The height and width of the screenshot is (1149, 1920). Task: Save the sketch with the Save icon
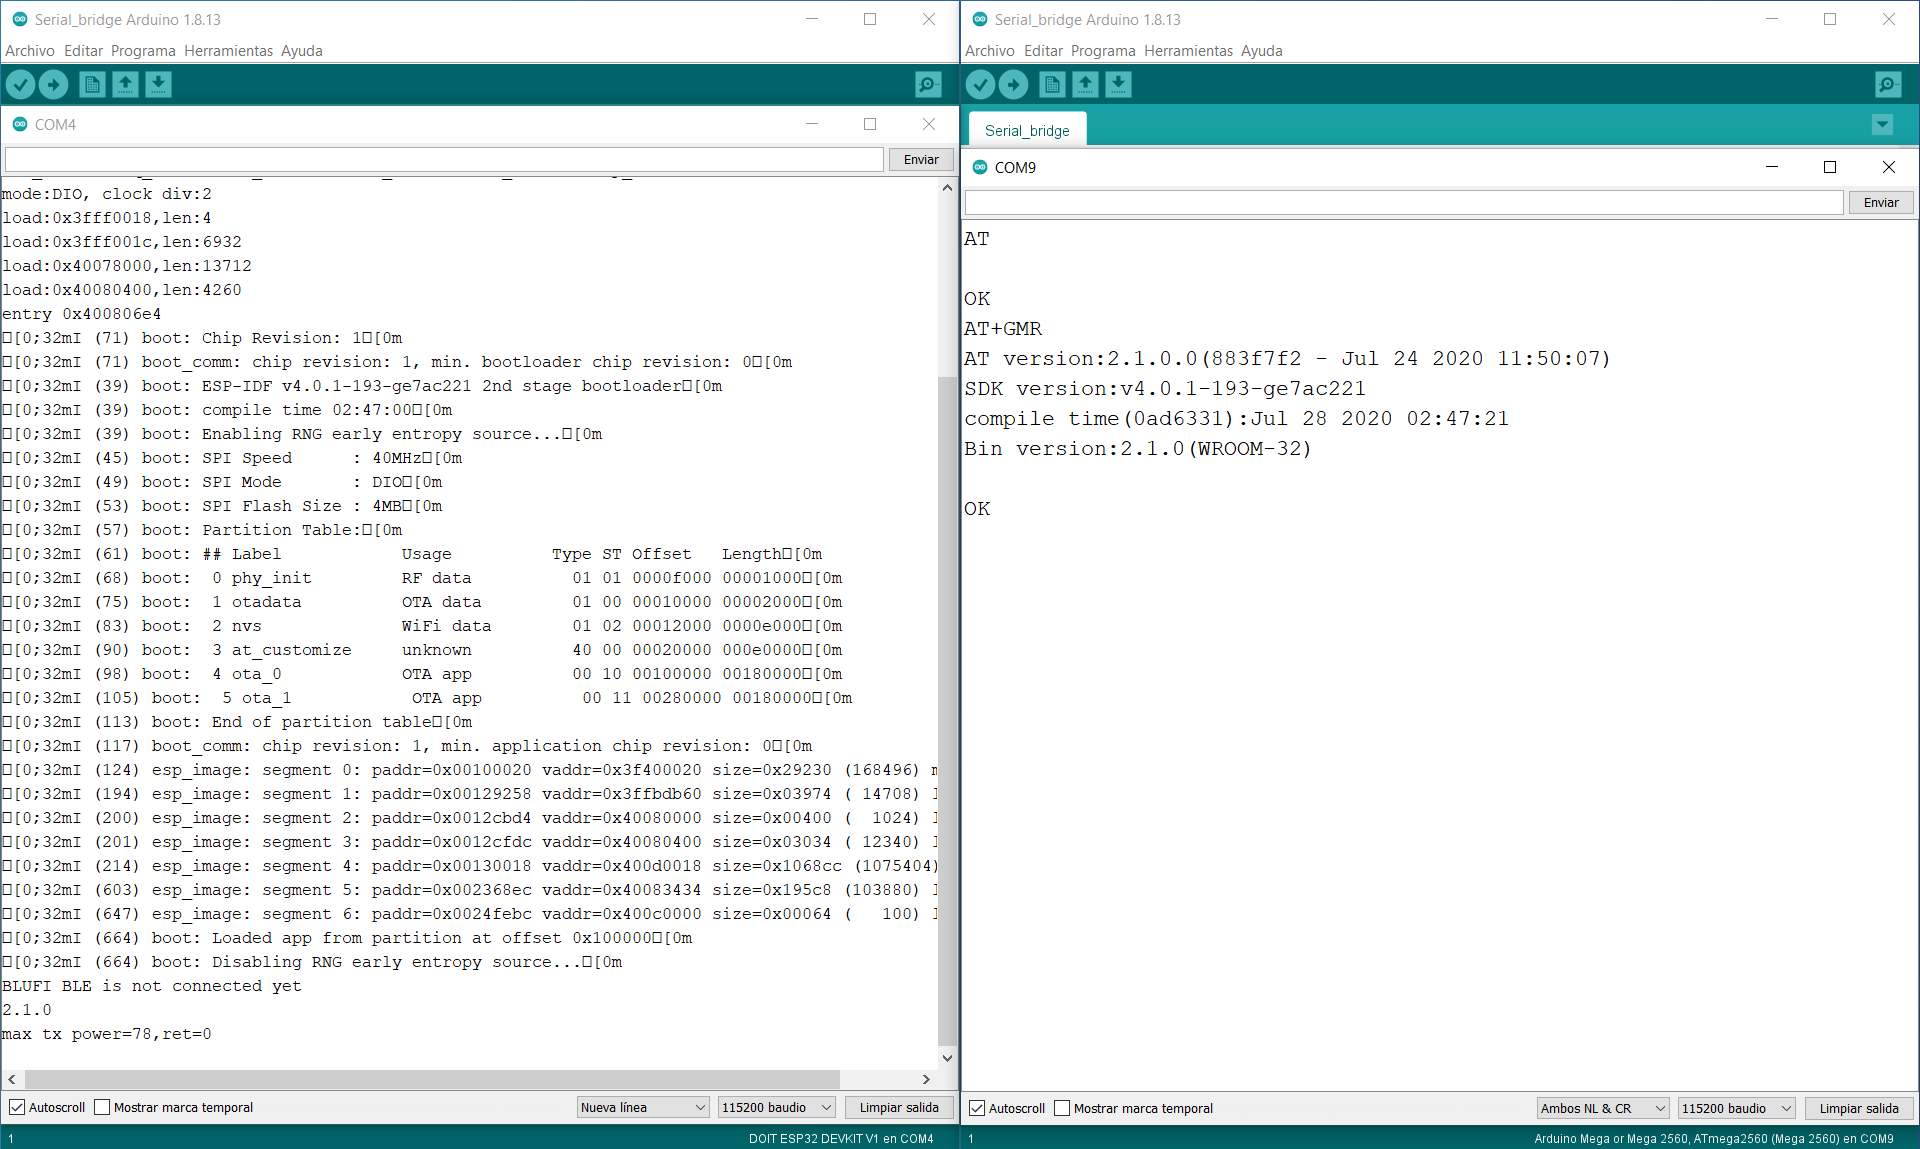(x=158, y=84)
